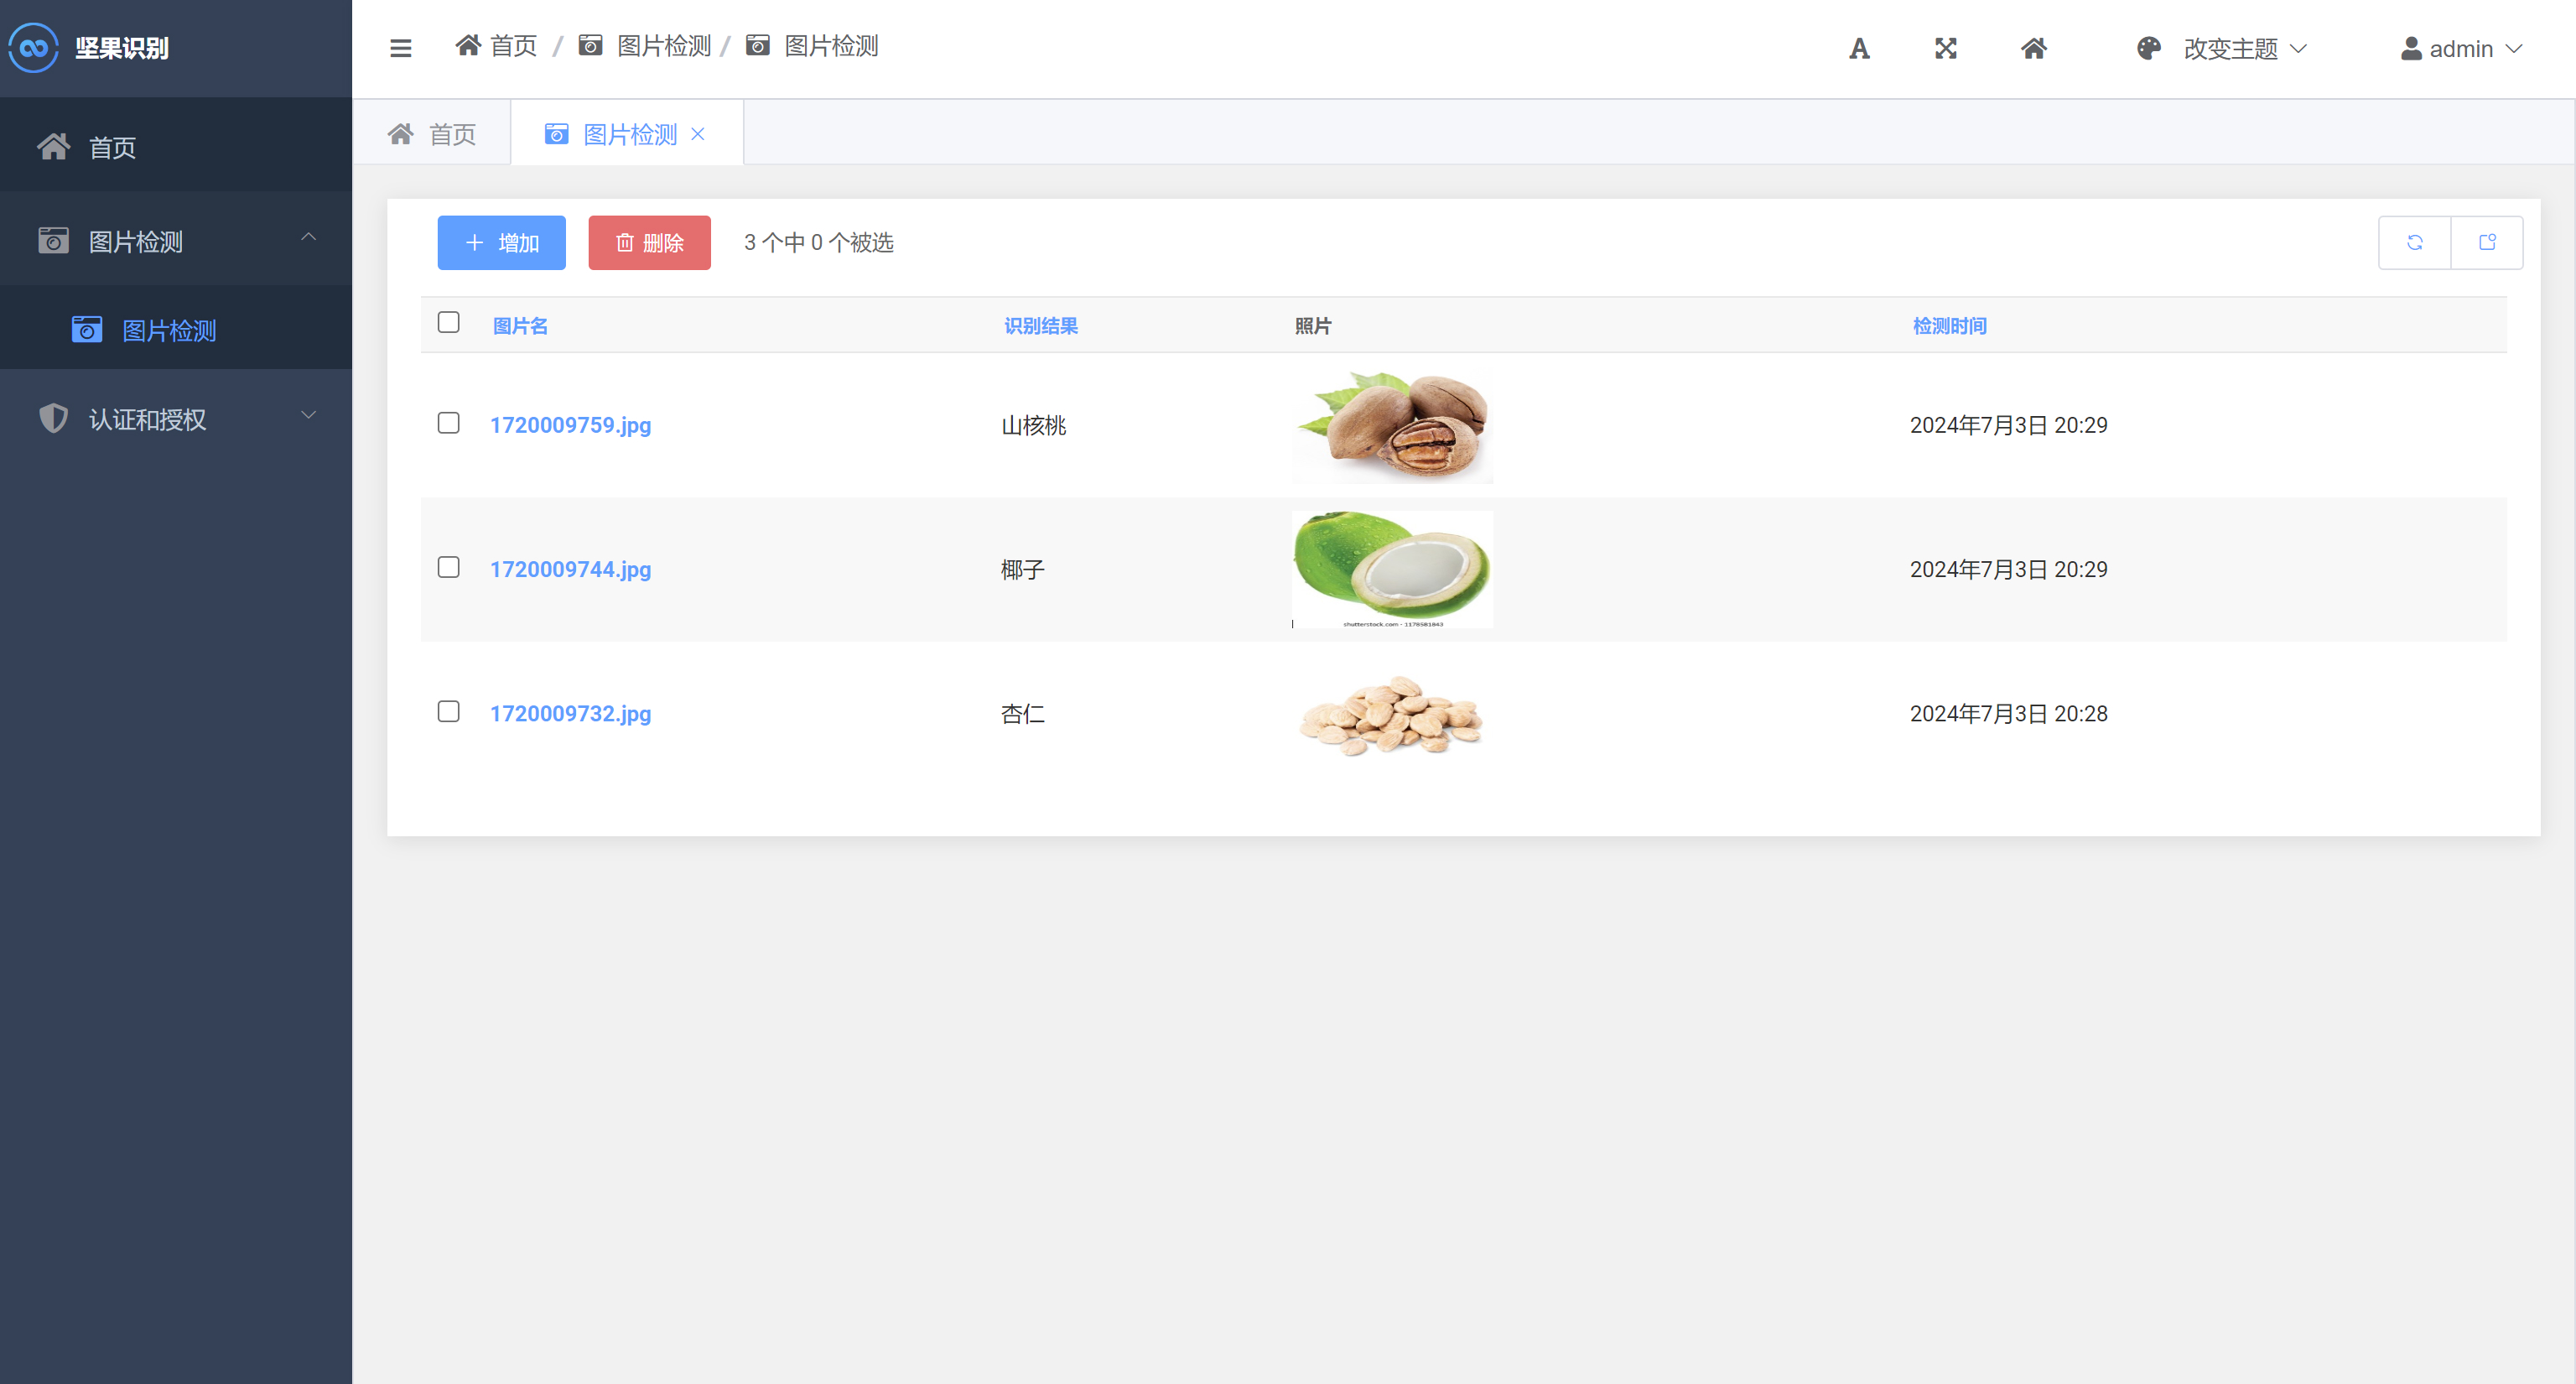Image resolution: width=2576 pixels, height=1384 pixels.
Task: Click the font size 'A' icon
Action: [1858, 48]
